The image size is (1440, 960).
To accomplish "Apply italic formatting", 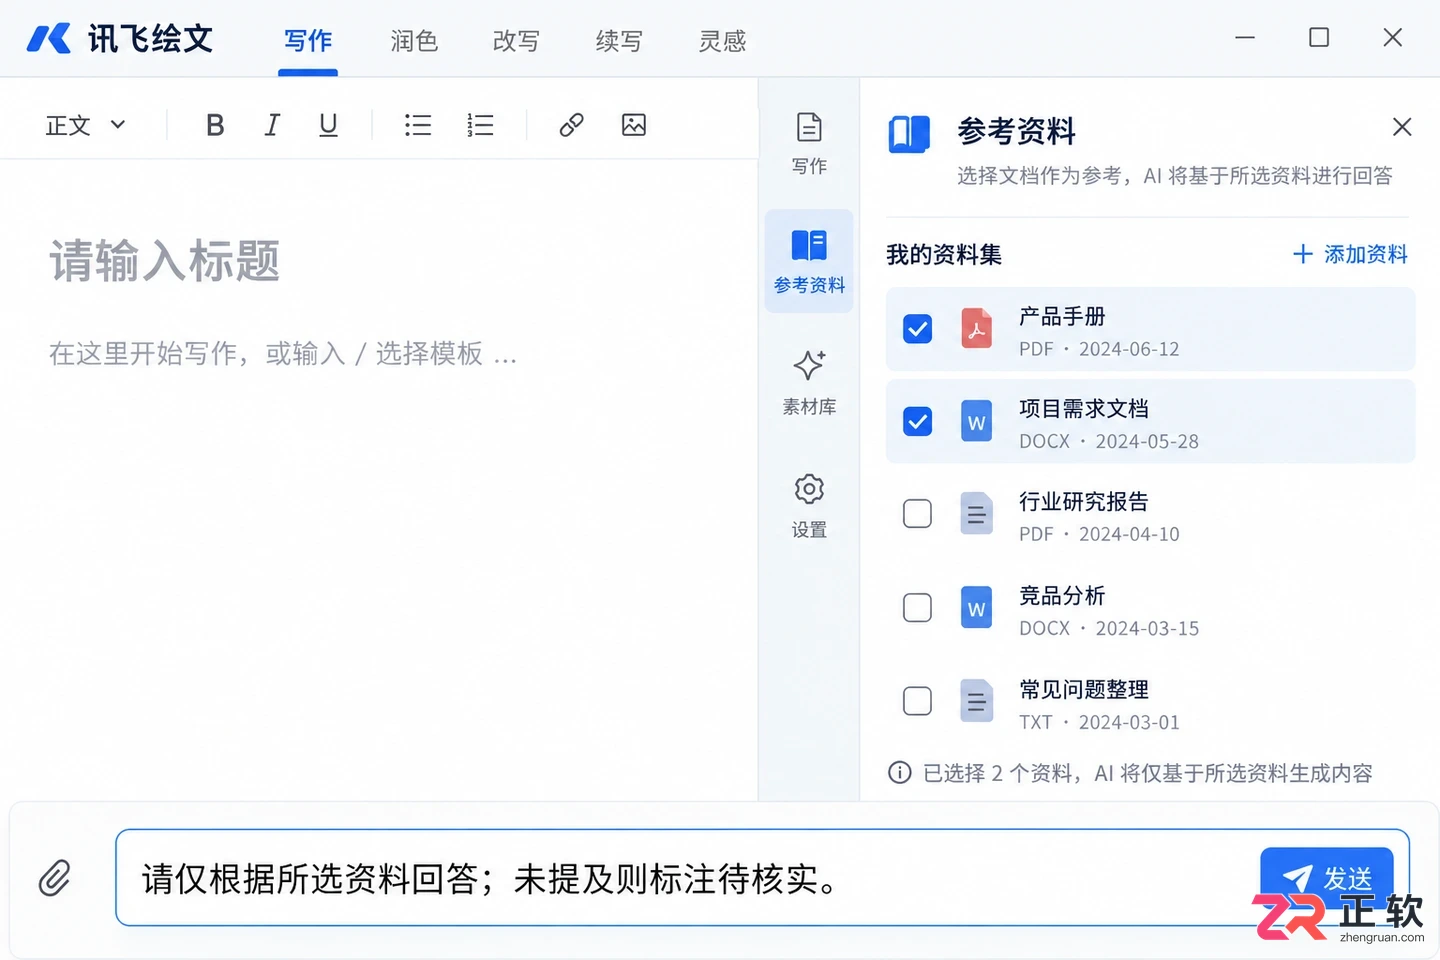I will pyautogui.click(x=272, y=125).
